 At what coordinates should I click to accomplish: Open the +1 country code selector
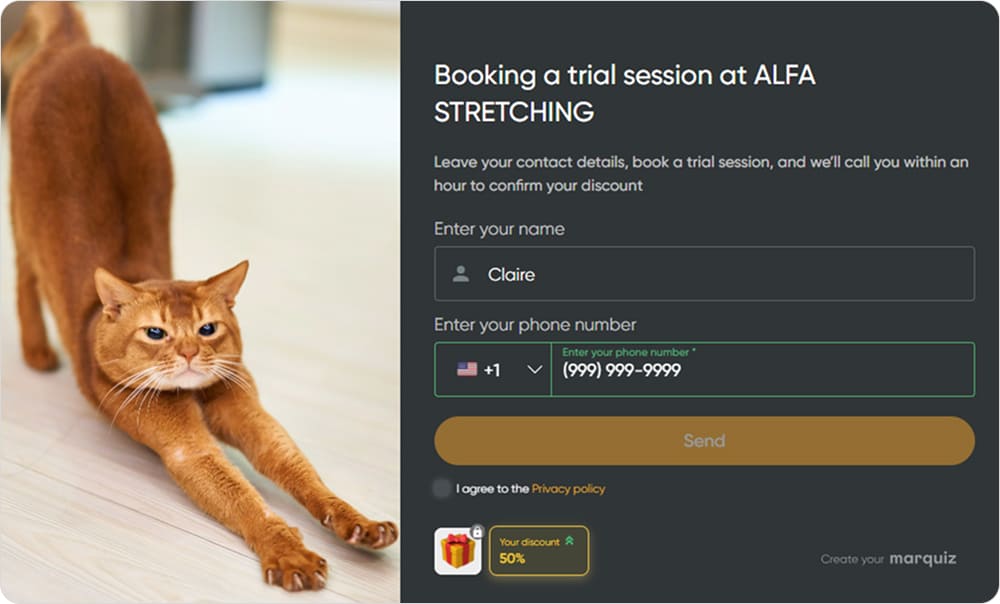tap(493, 369)
